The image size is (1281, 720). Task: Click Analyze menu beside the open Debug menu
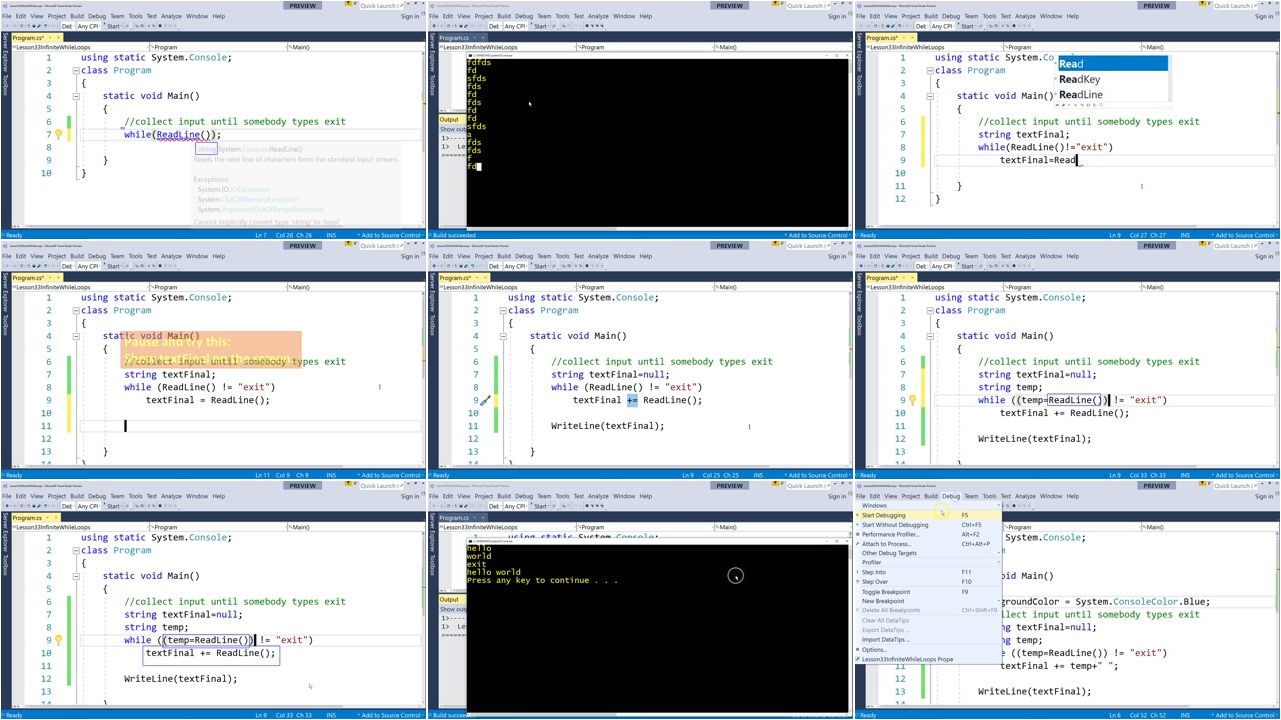pyautogui.click(x=1025, y=496)
